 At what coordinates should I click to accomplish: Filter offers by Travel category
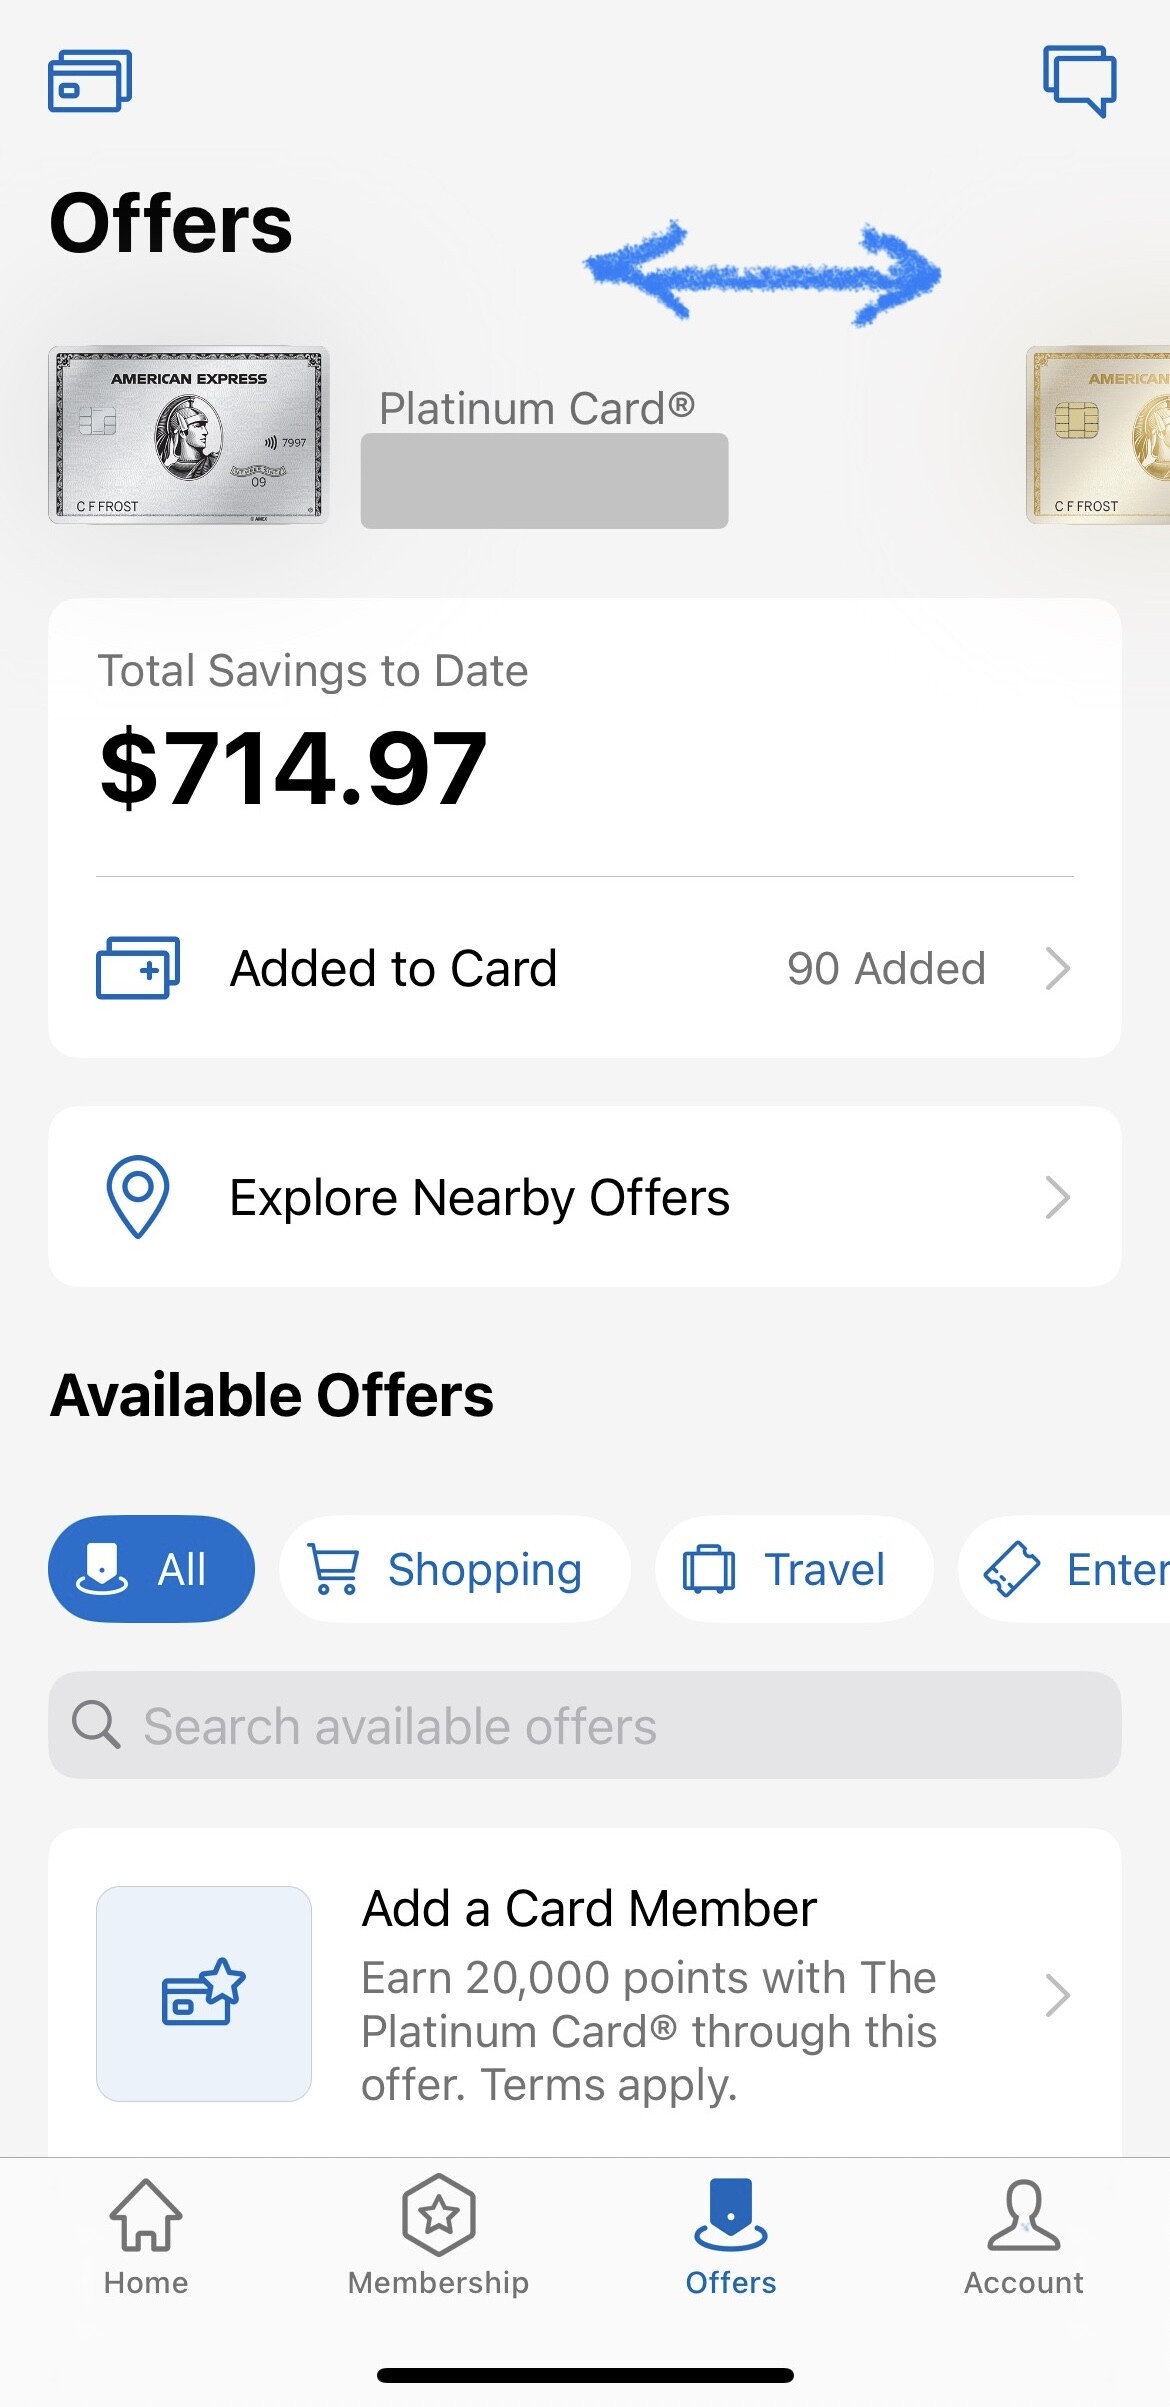pos(794,1569)
